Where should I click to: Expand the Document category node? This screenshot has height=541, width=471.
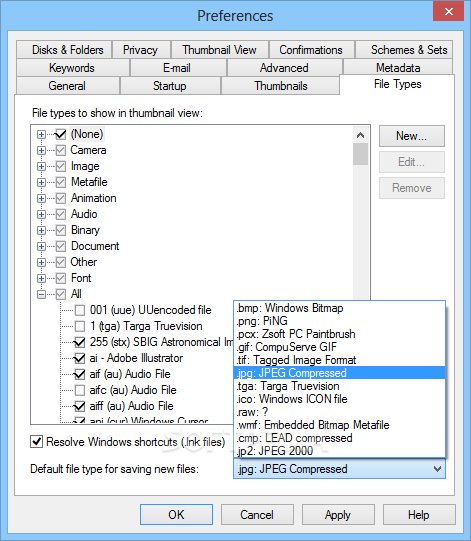41,246
